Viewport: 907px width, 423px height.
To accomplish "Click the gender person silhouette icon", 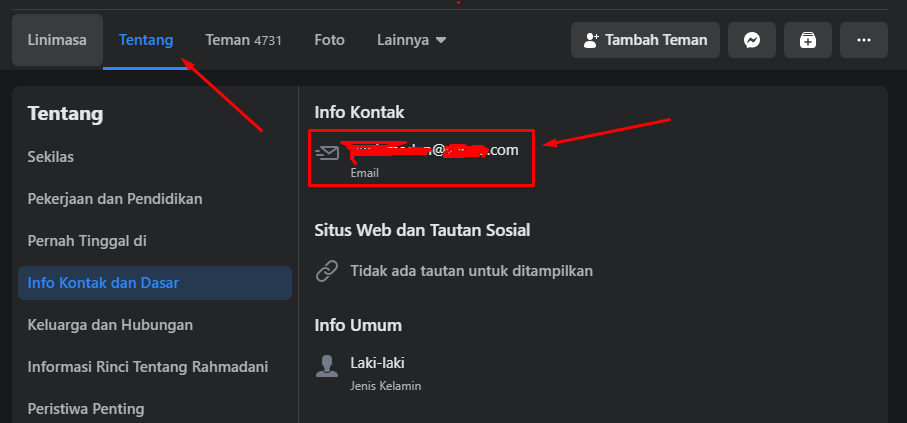I will (327, 366).
